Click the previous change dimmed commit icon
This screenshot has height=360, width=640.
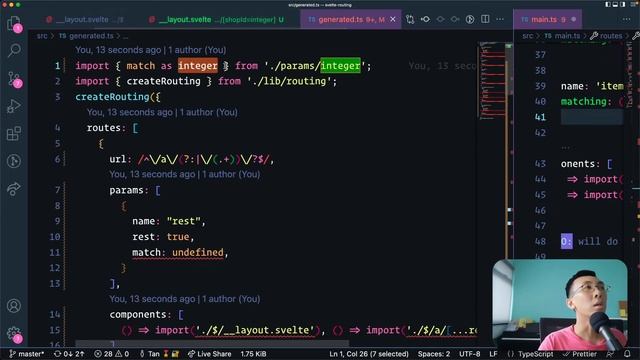tap(440, 19)
